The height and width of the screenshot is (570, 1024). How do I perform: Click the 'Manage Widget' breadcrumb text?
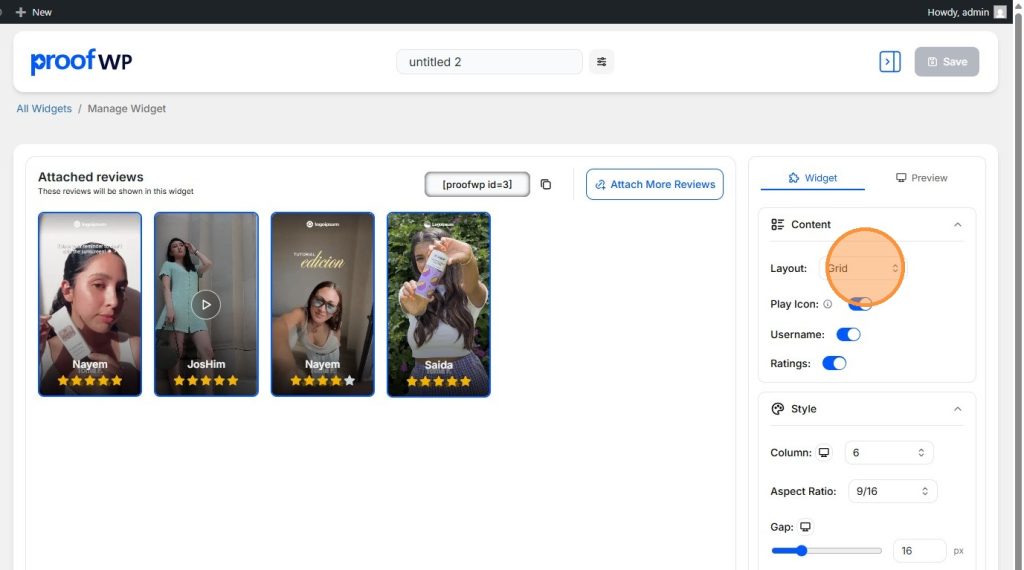(127, 108)
